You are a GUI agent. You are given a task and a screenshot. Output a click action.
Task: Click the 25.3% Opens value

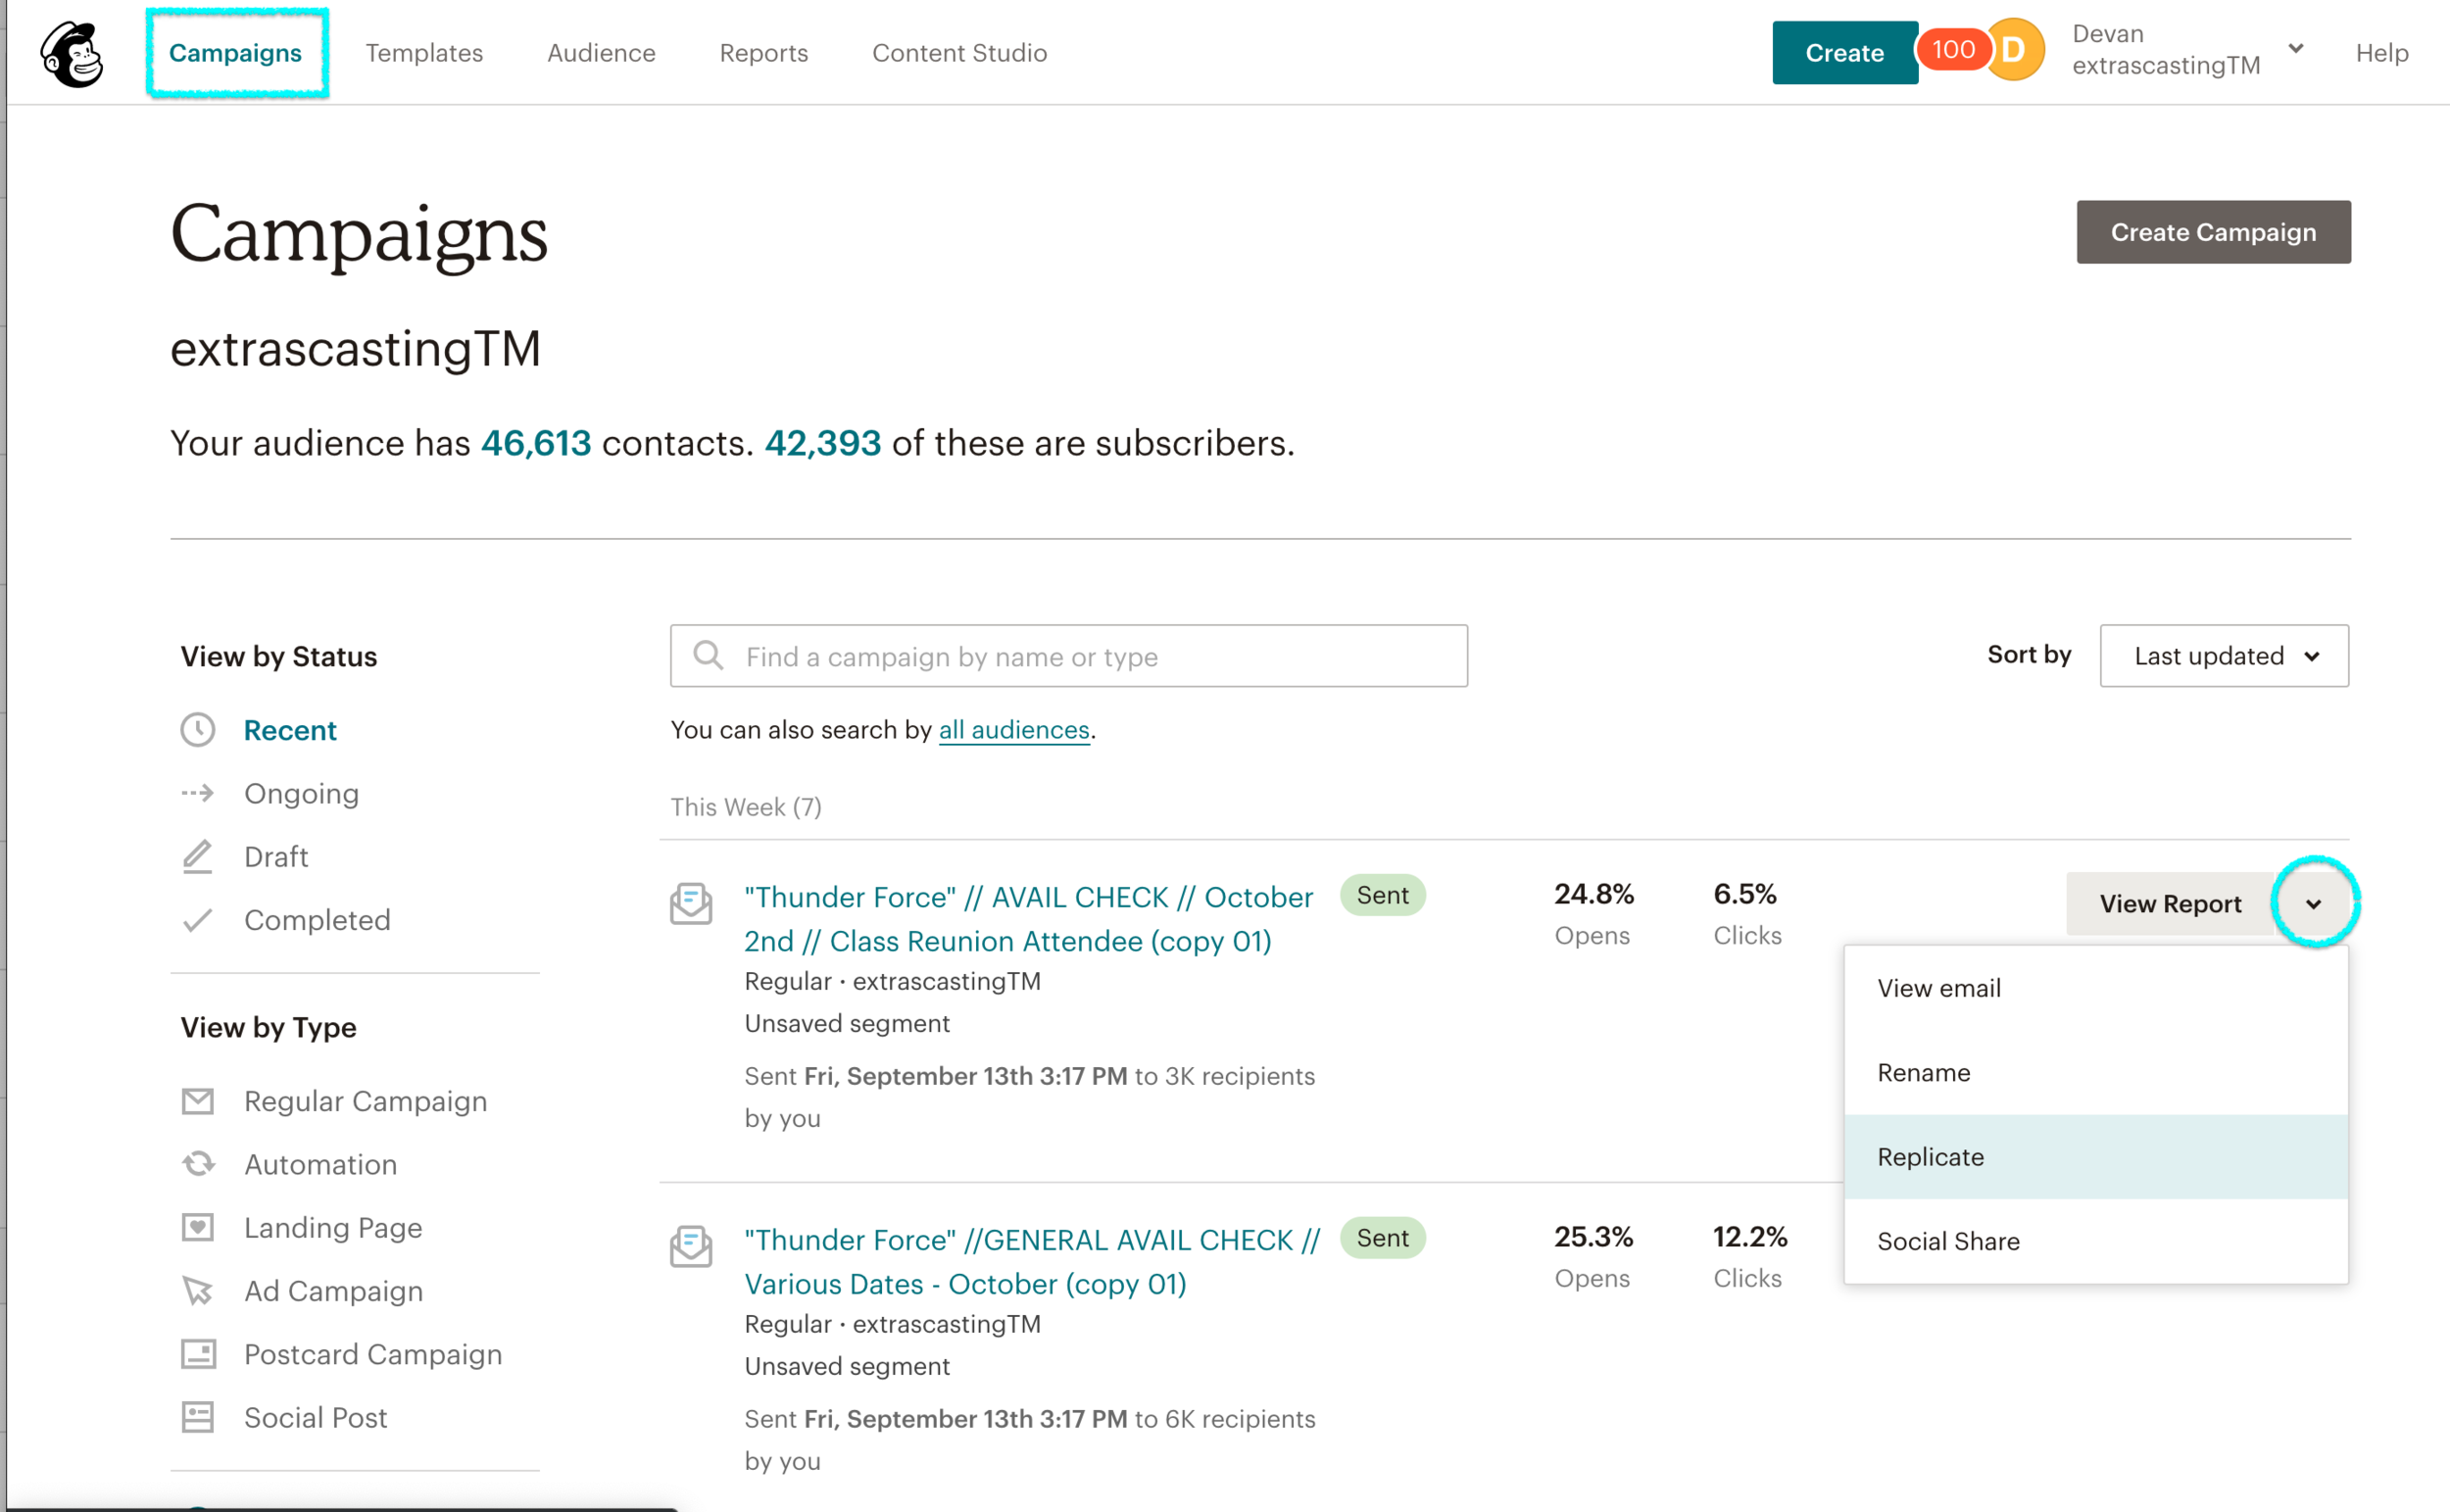click(1594, 1237)
